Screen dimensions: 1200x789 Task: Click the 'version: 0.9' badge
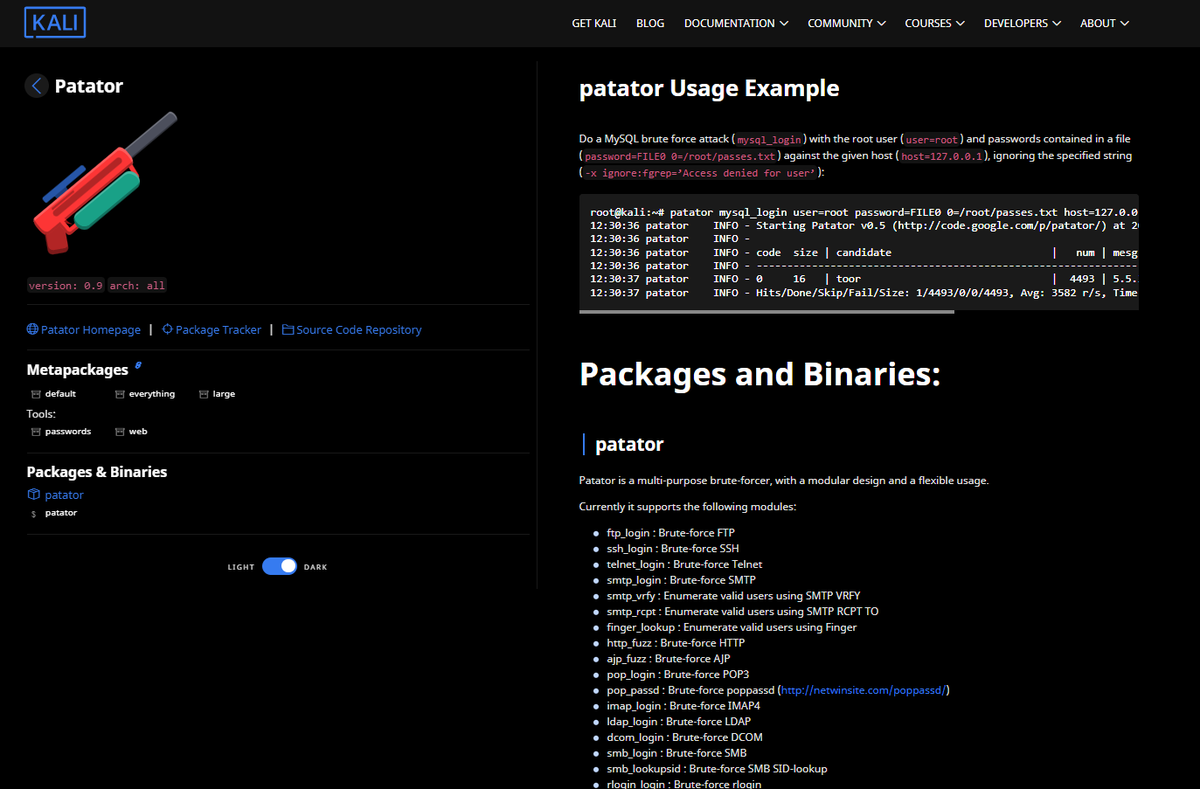point(66,286)
